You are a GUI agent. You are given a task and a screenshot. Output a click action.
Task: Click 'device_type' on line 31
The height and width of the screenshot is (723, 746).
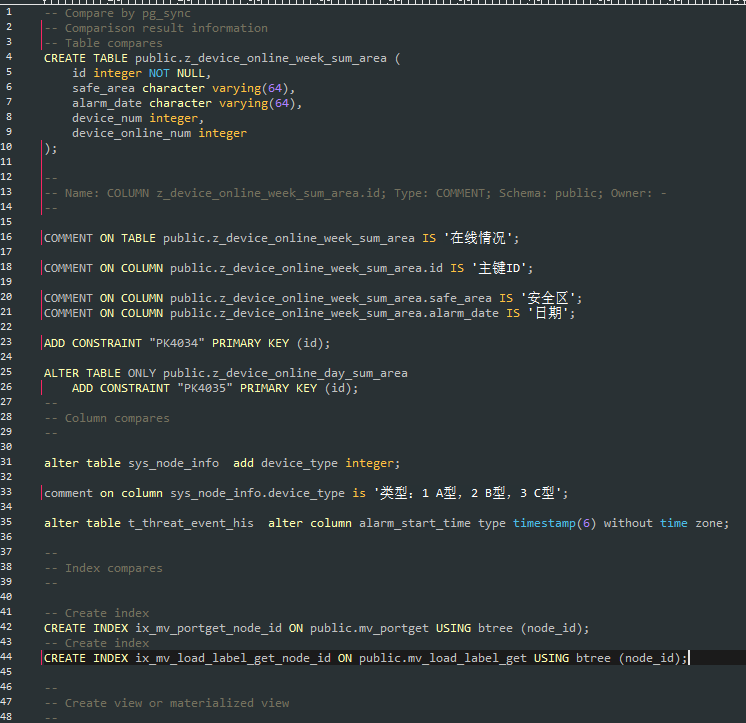coord(299,463)
